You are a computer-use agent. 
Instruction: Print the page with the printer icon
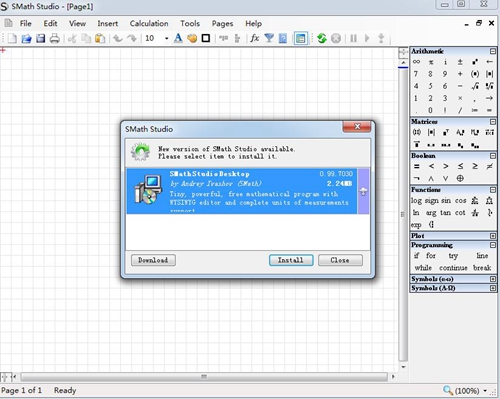[55, 38]
